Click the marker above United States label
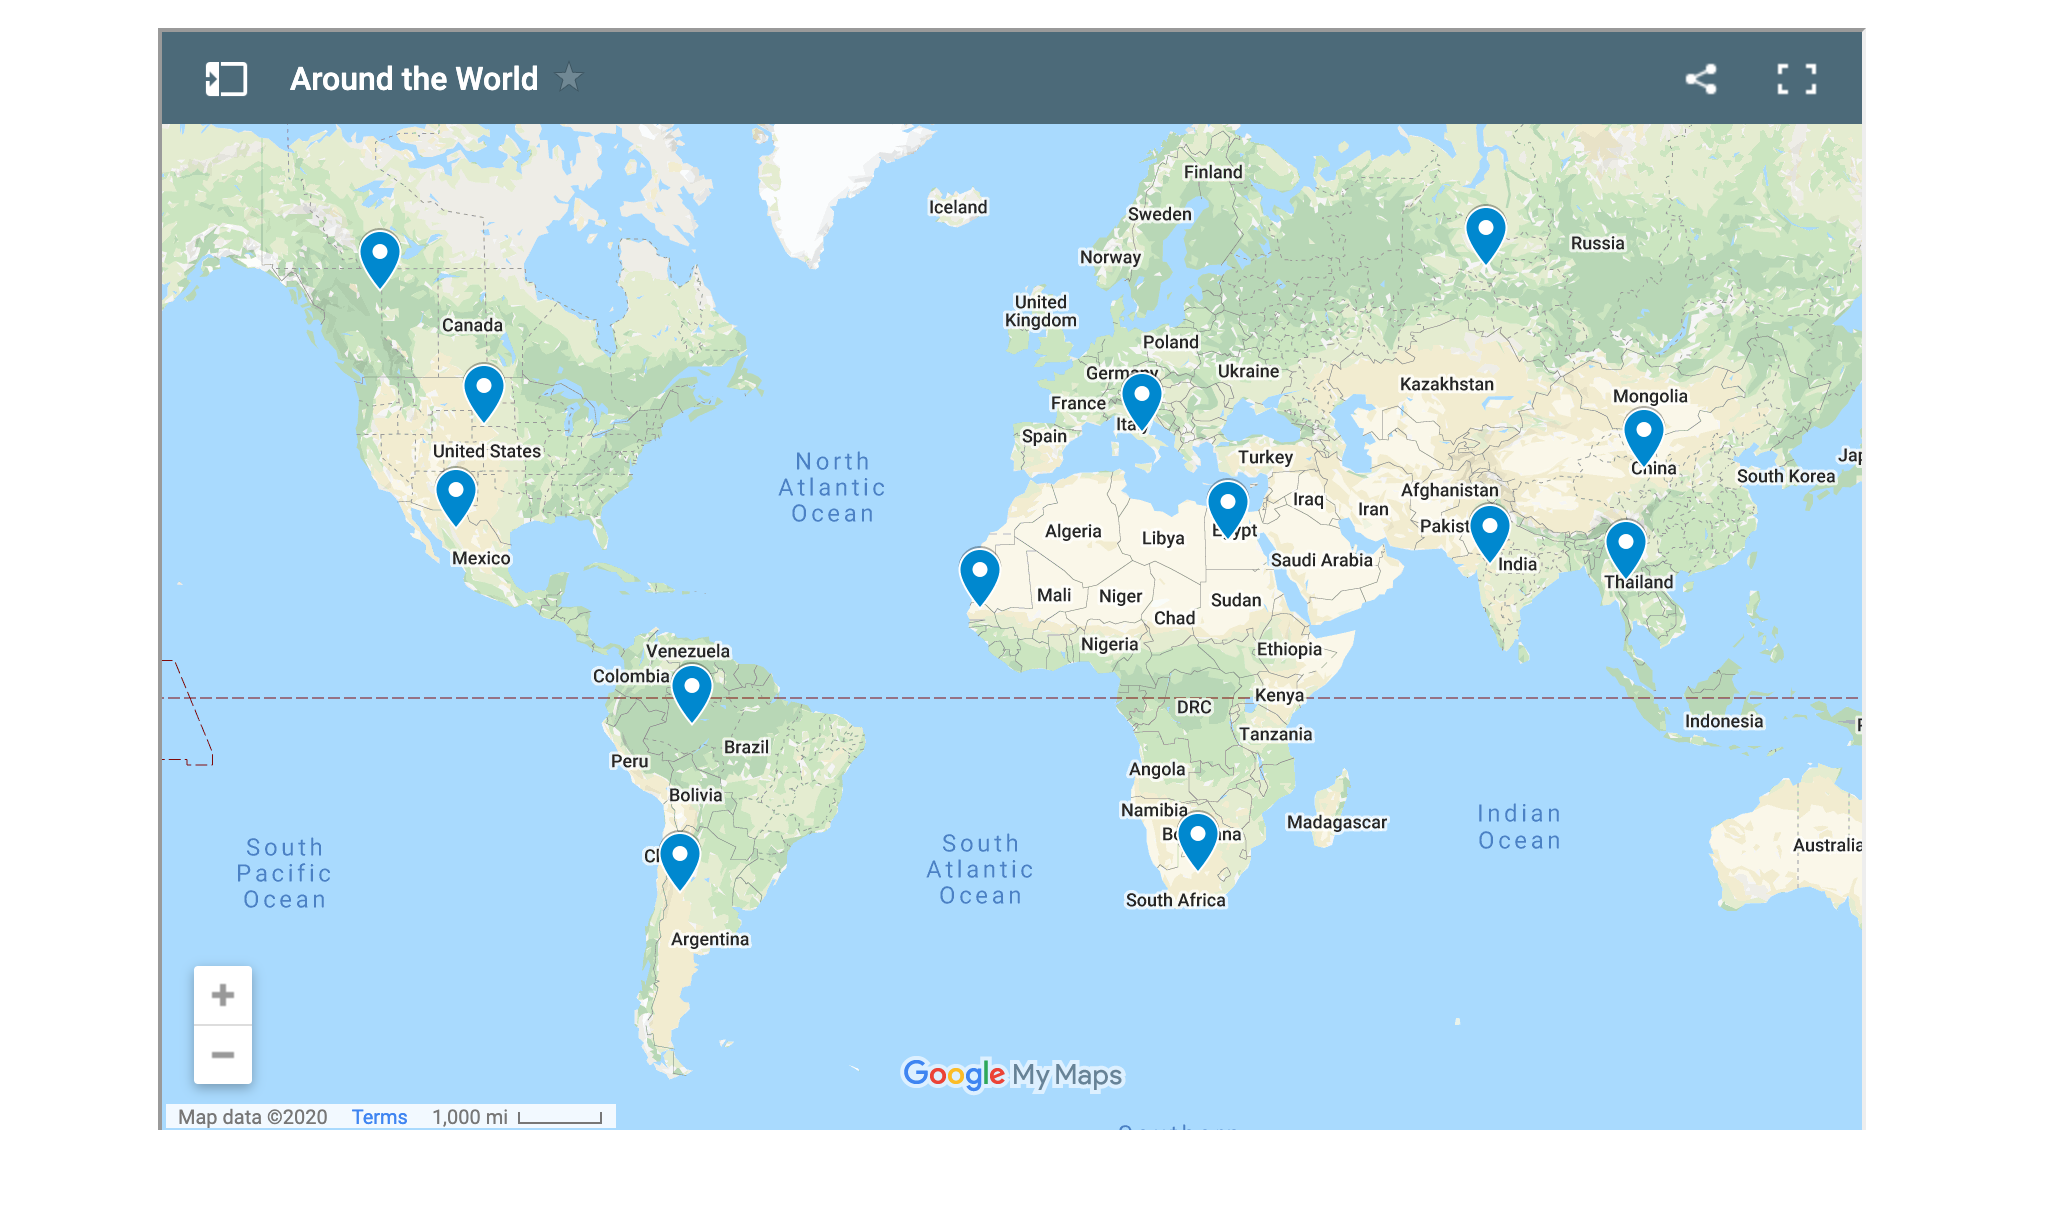 pyautogui.click(x=484, y=391)
